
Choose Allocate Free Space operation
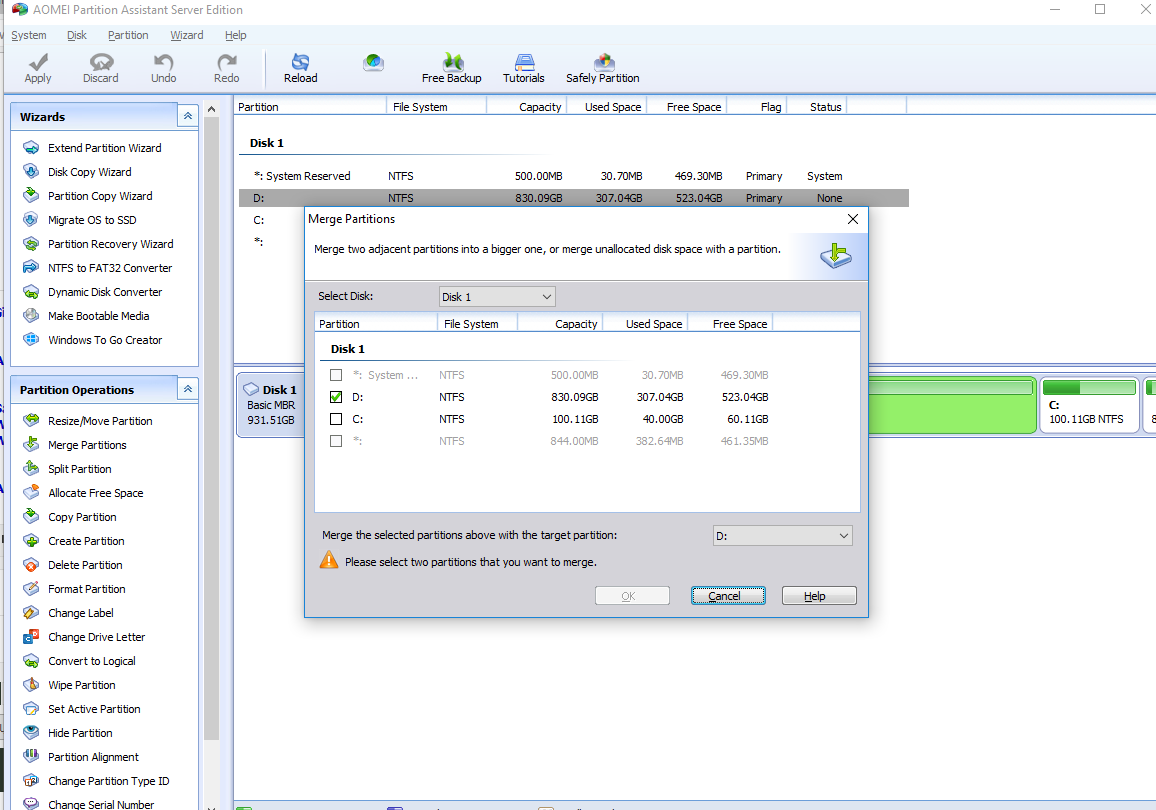[x=95, y=493]
